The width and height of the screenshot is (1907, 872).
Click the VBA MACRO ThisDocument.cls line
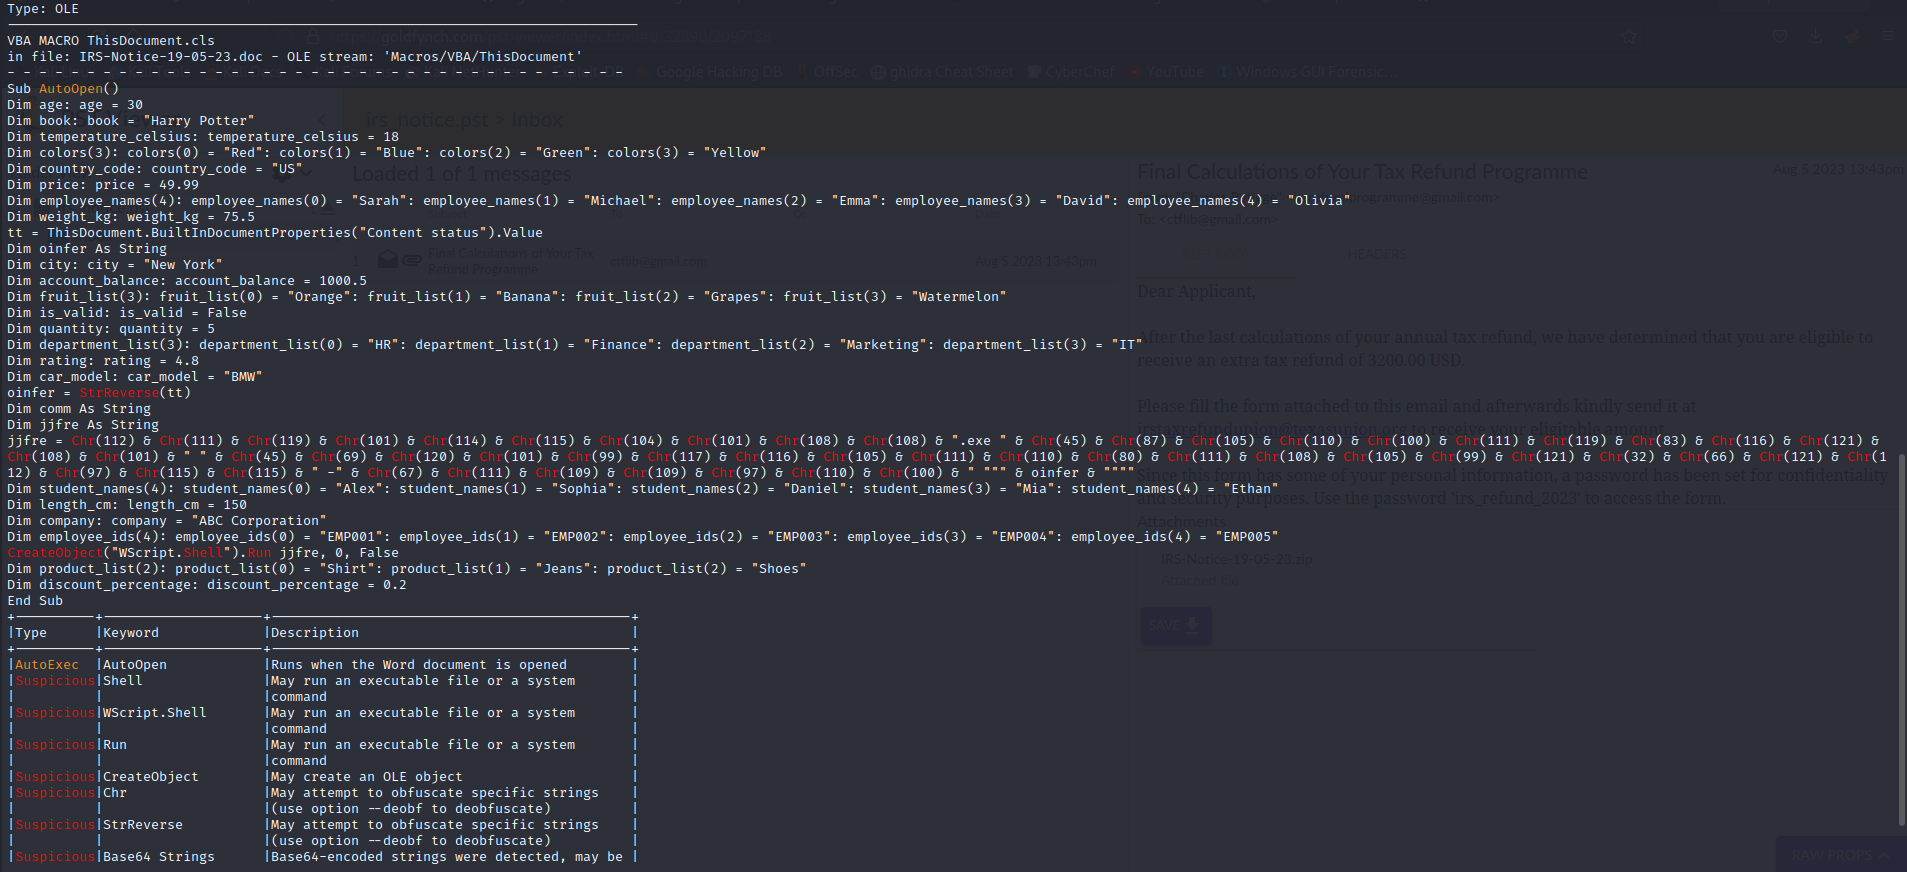pos(111,41)
